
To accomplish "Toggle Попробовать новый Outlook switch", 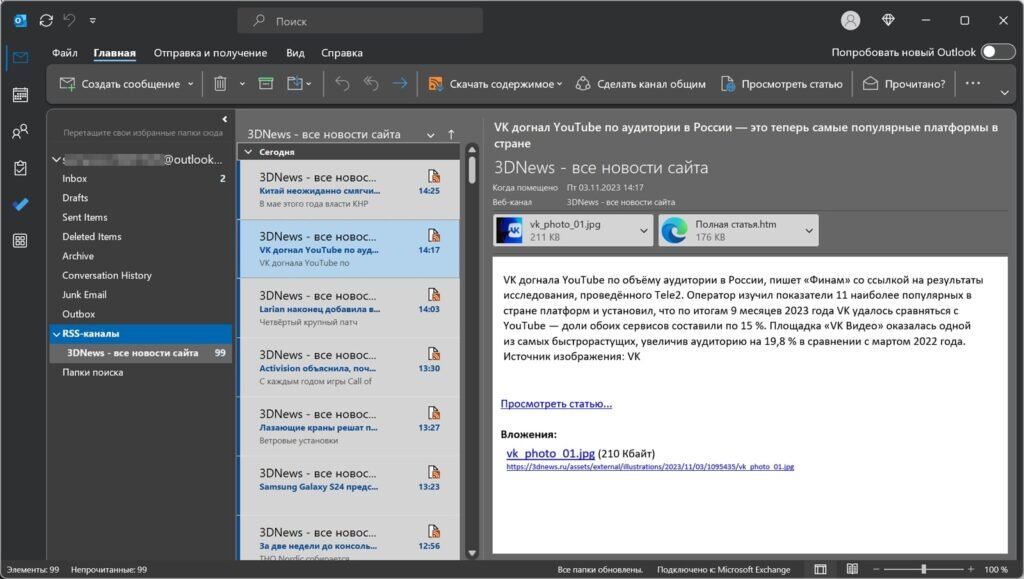I will point(997,52).
